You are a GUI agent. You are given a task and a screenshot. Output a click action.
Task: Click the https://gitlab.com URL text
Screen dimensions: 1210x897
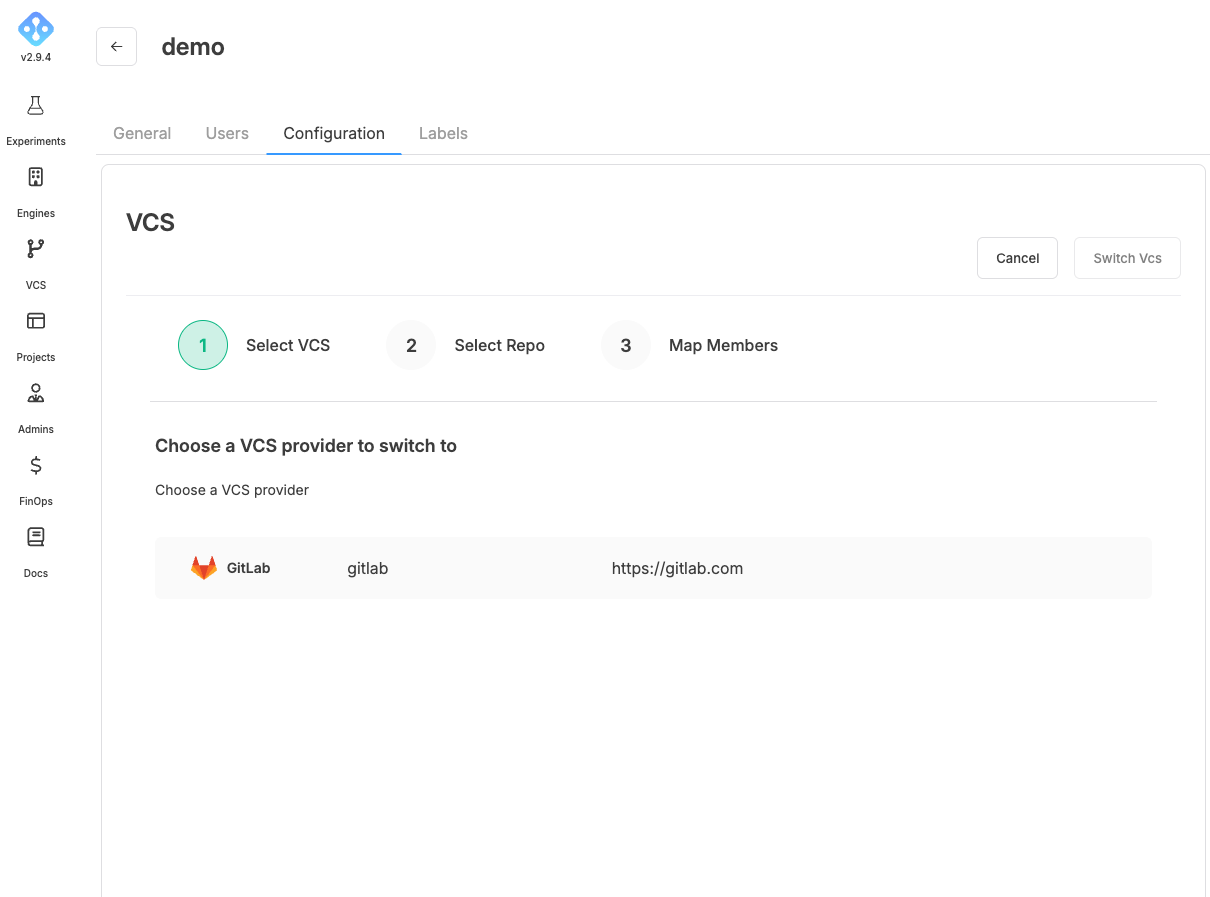(677, 568)
